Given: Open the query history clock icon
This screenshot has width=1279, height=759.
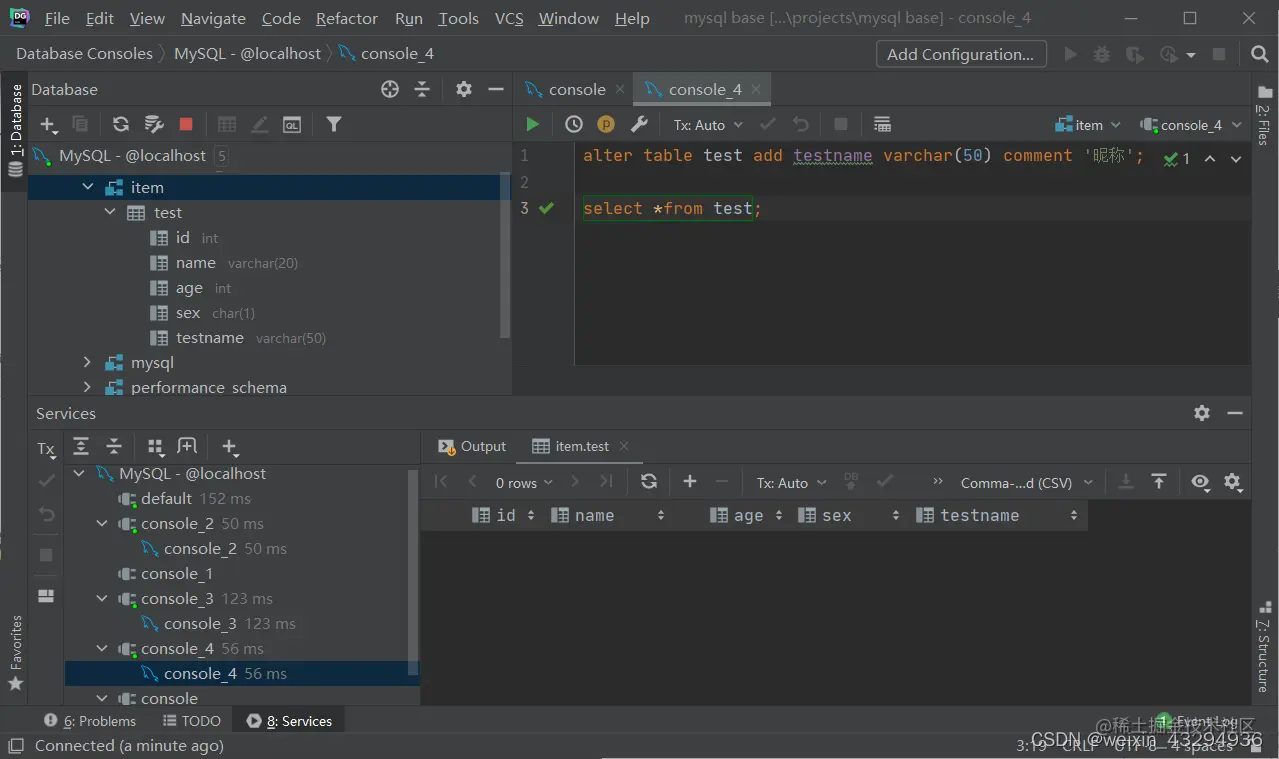Looking at the screenshot, I should 574,124.
